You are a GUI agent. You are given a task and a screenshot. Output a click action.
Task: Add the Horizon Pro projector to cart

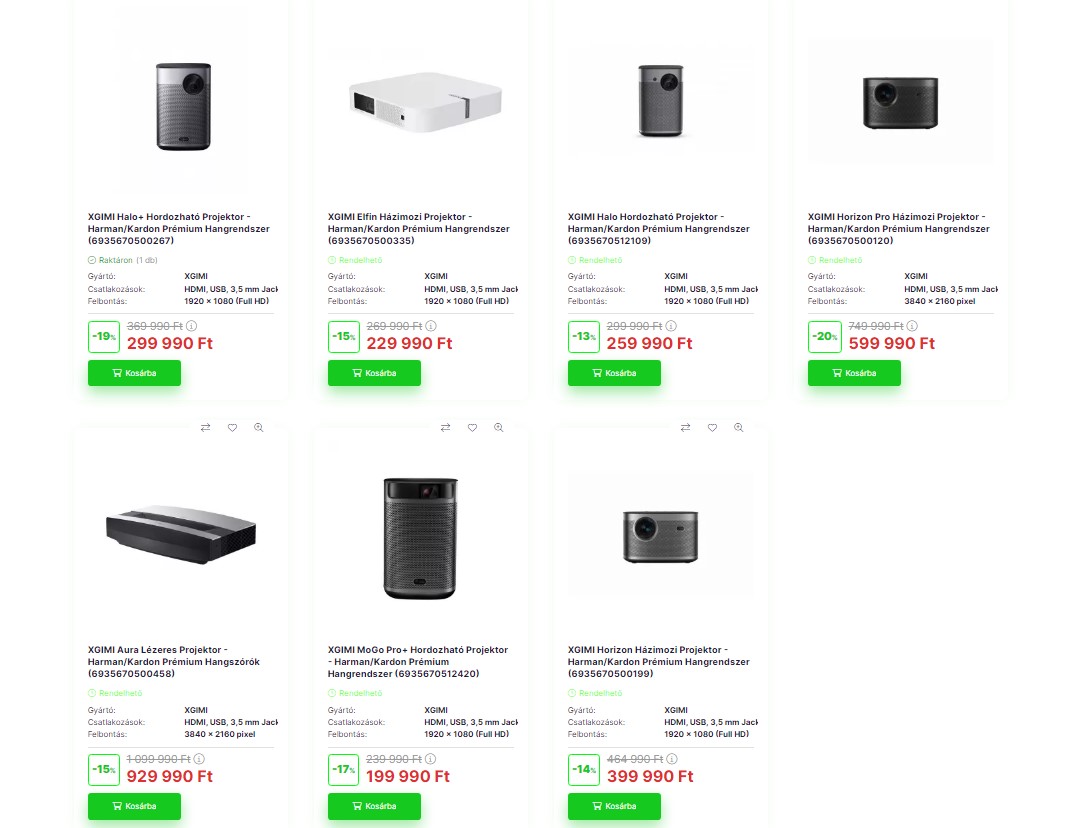point(854,373)
